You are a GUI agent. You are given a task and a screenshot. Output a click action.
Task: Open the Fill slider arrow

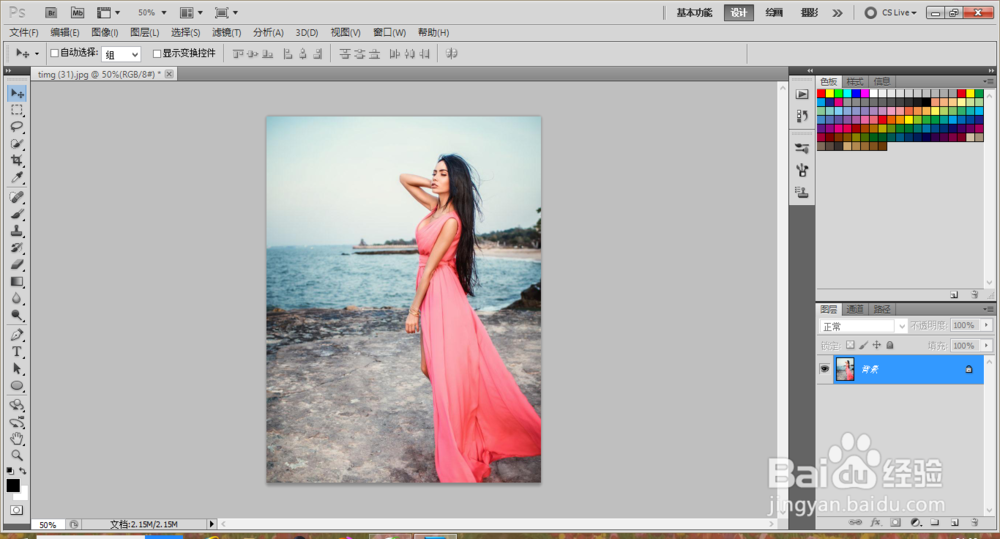(987, 345)
